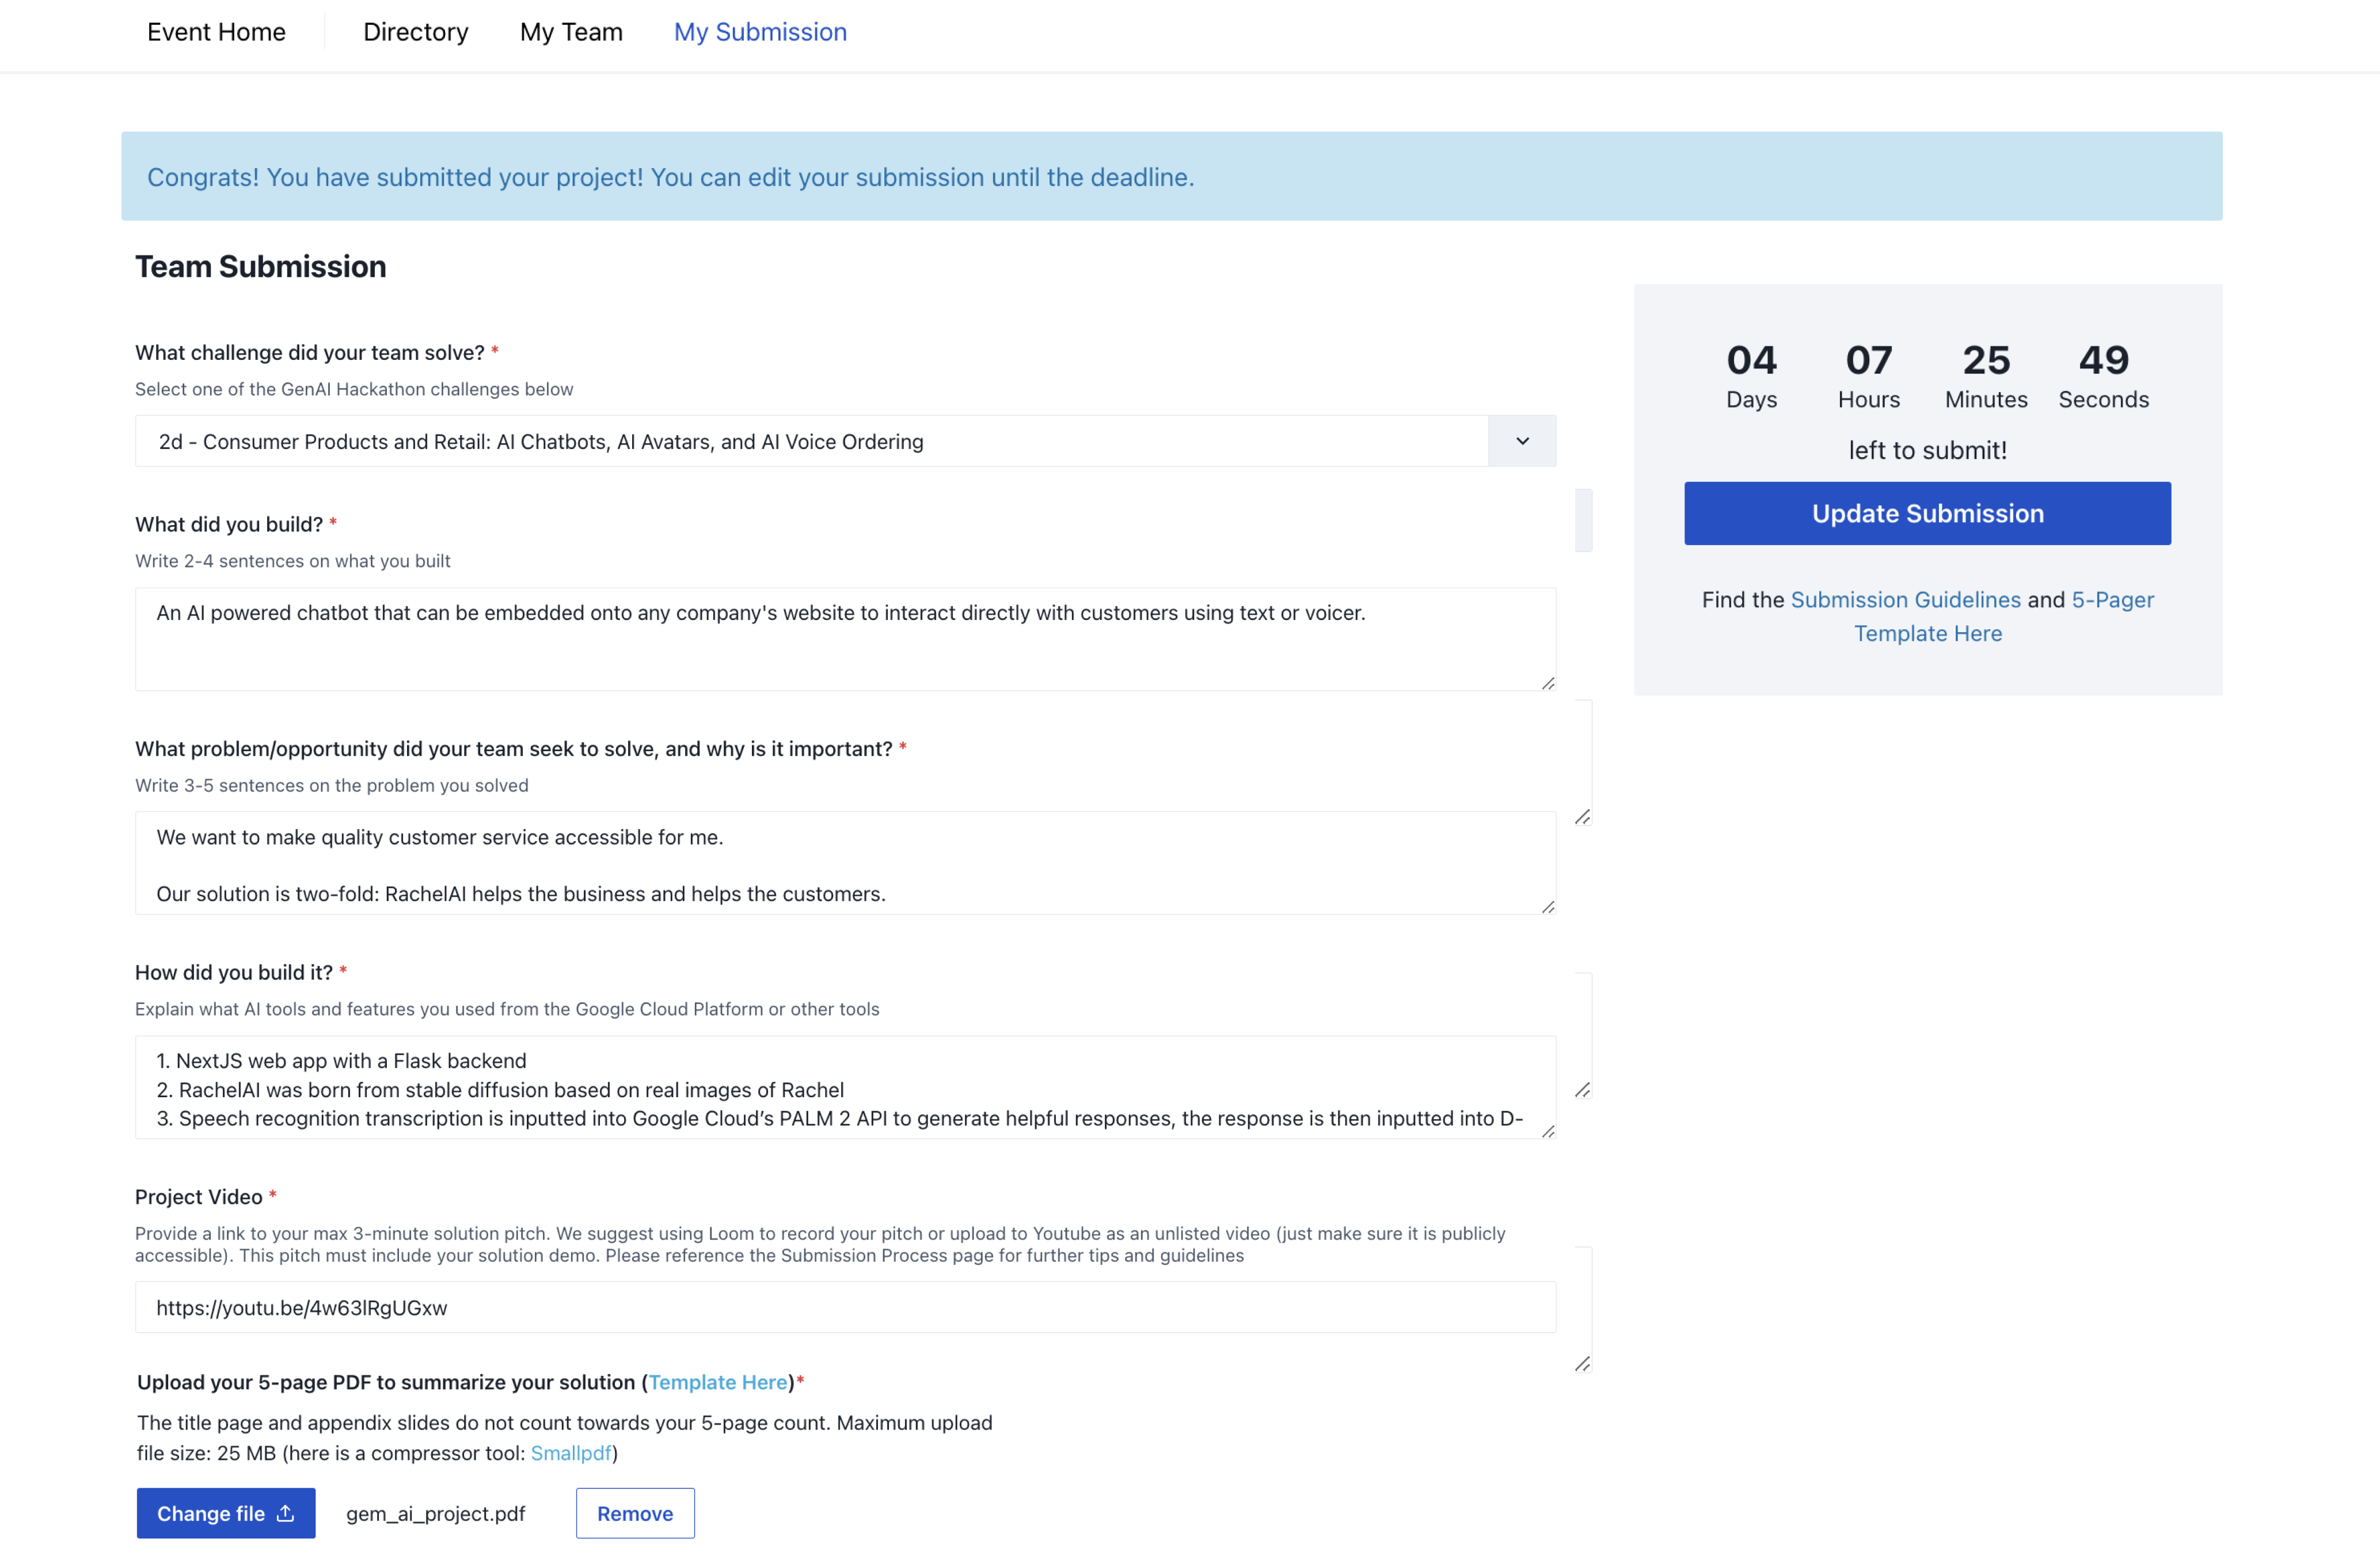Viewport: 2380px width, 1563px height.
Task: Open the Submission Guidelines link
Action: [x=1904, y=599]
